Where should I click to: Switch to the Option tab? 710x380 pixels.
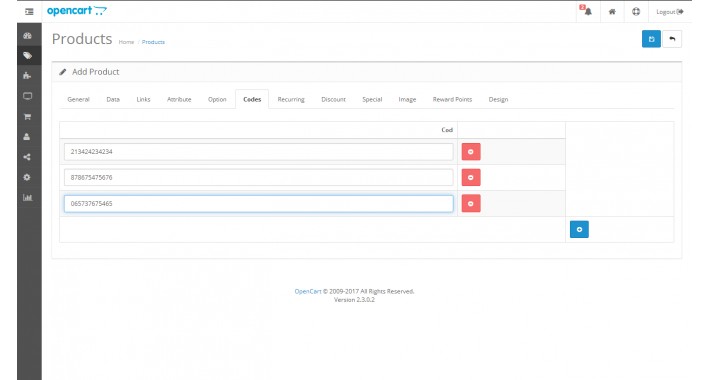[217, 99]
